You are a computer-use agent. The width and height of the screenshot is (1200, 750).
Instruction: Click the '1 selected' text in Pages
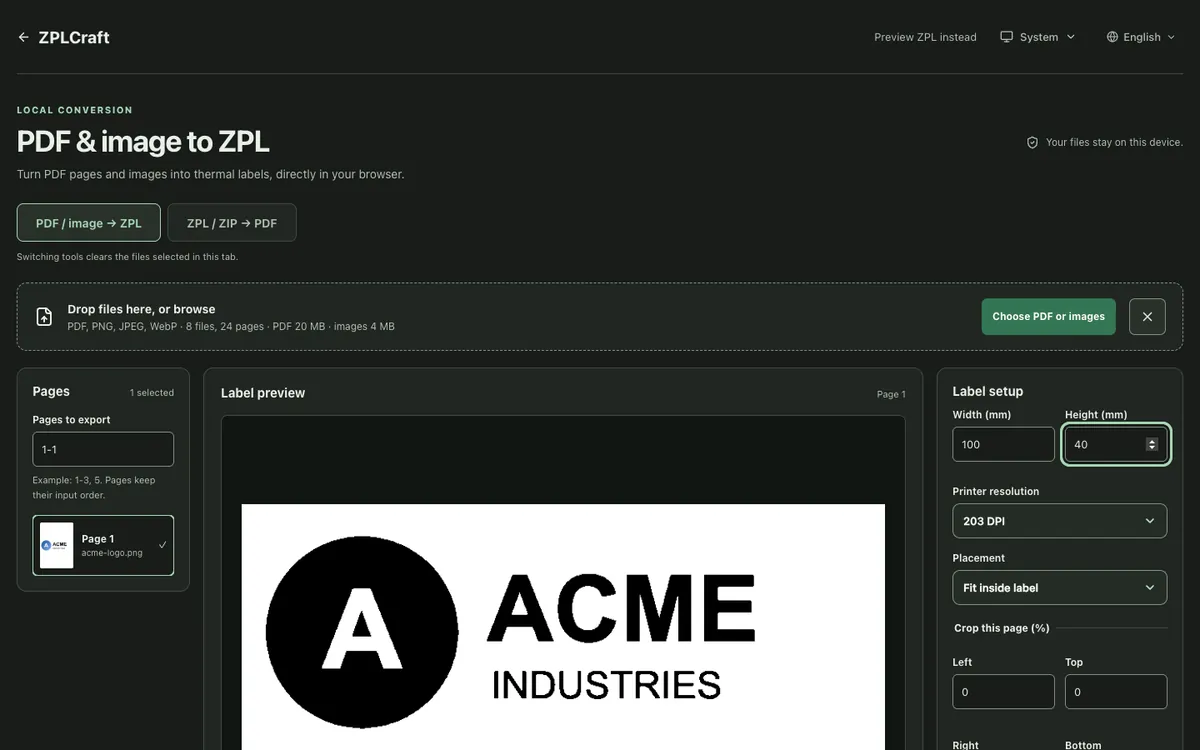[x=152, y=393]
